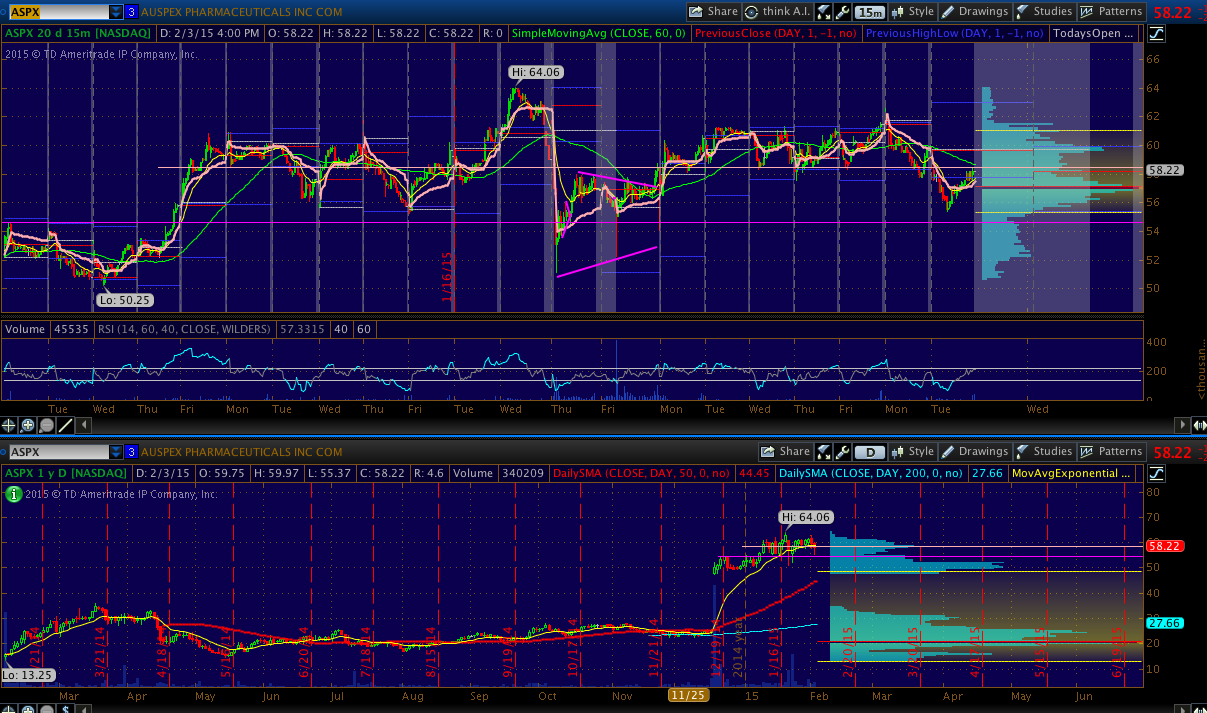1207x713 pixels.
Task: Open Studies menu in upper chart
Action: (1044, 12)
